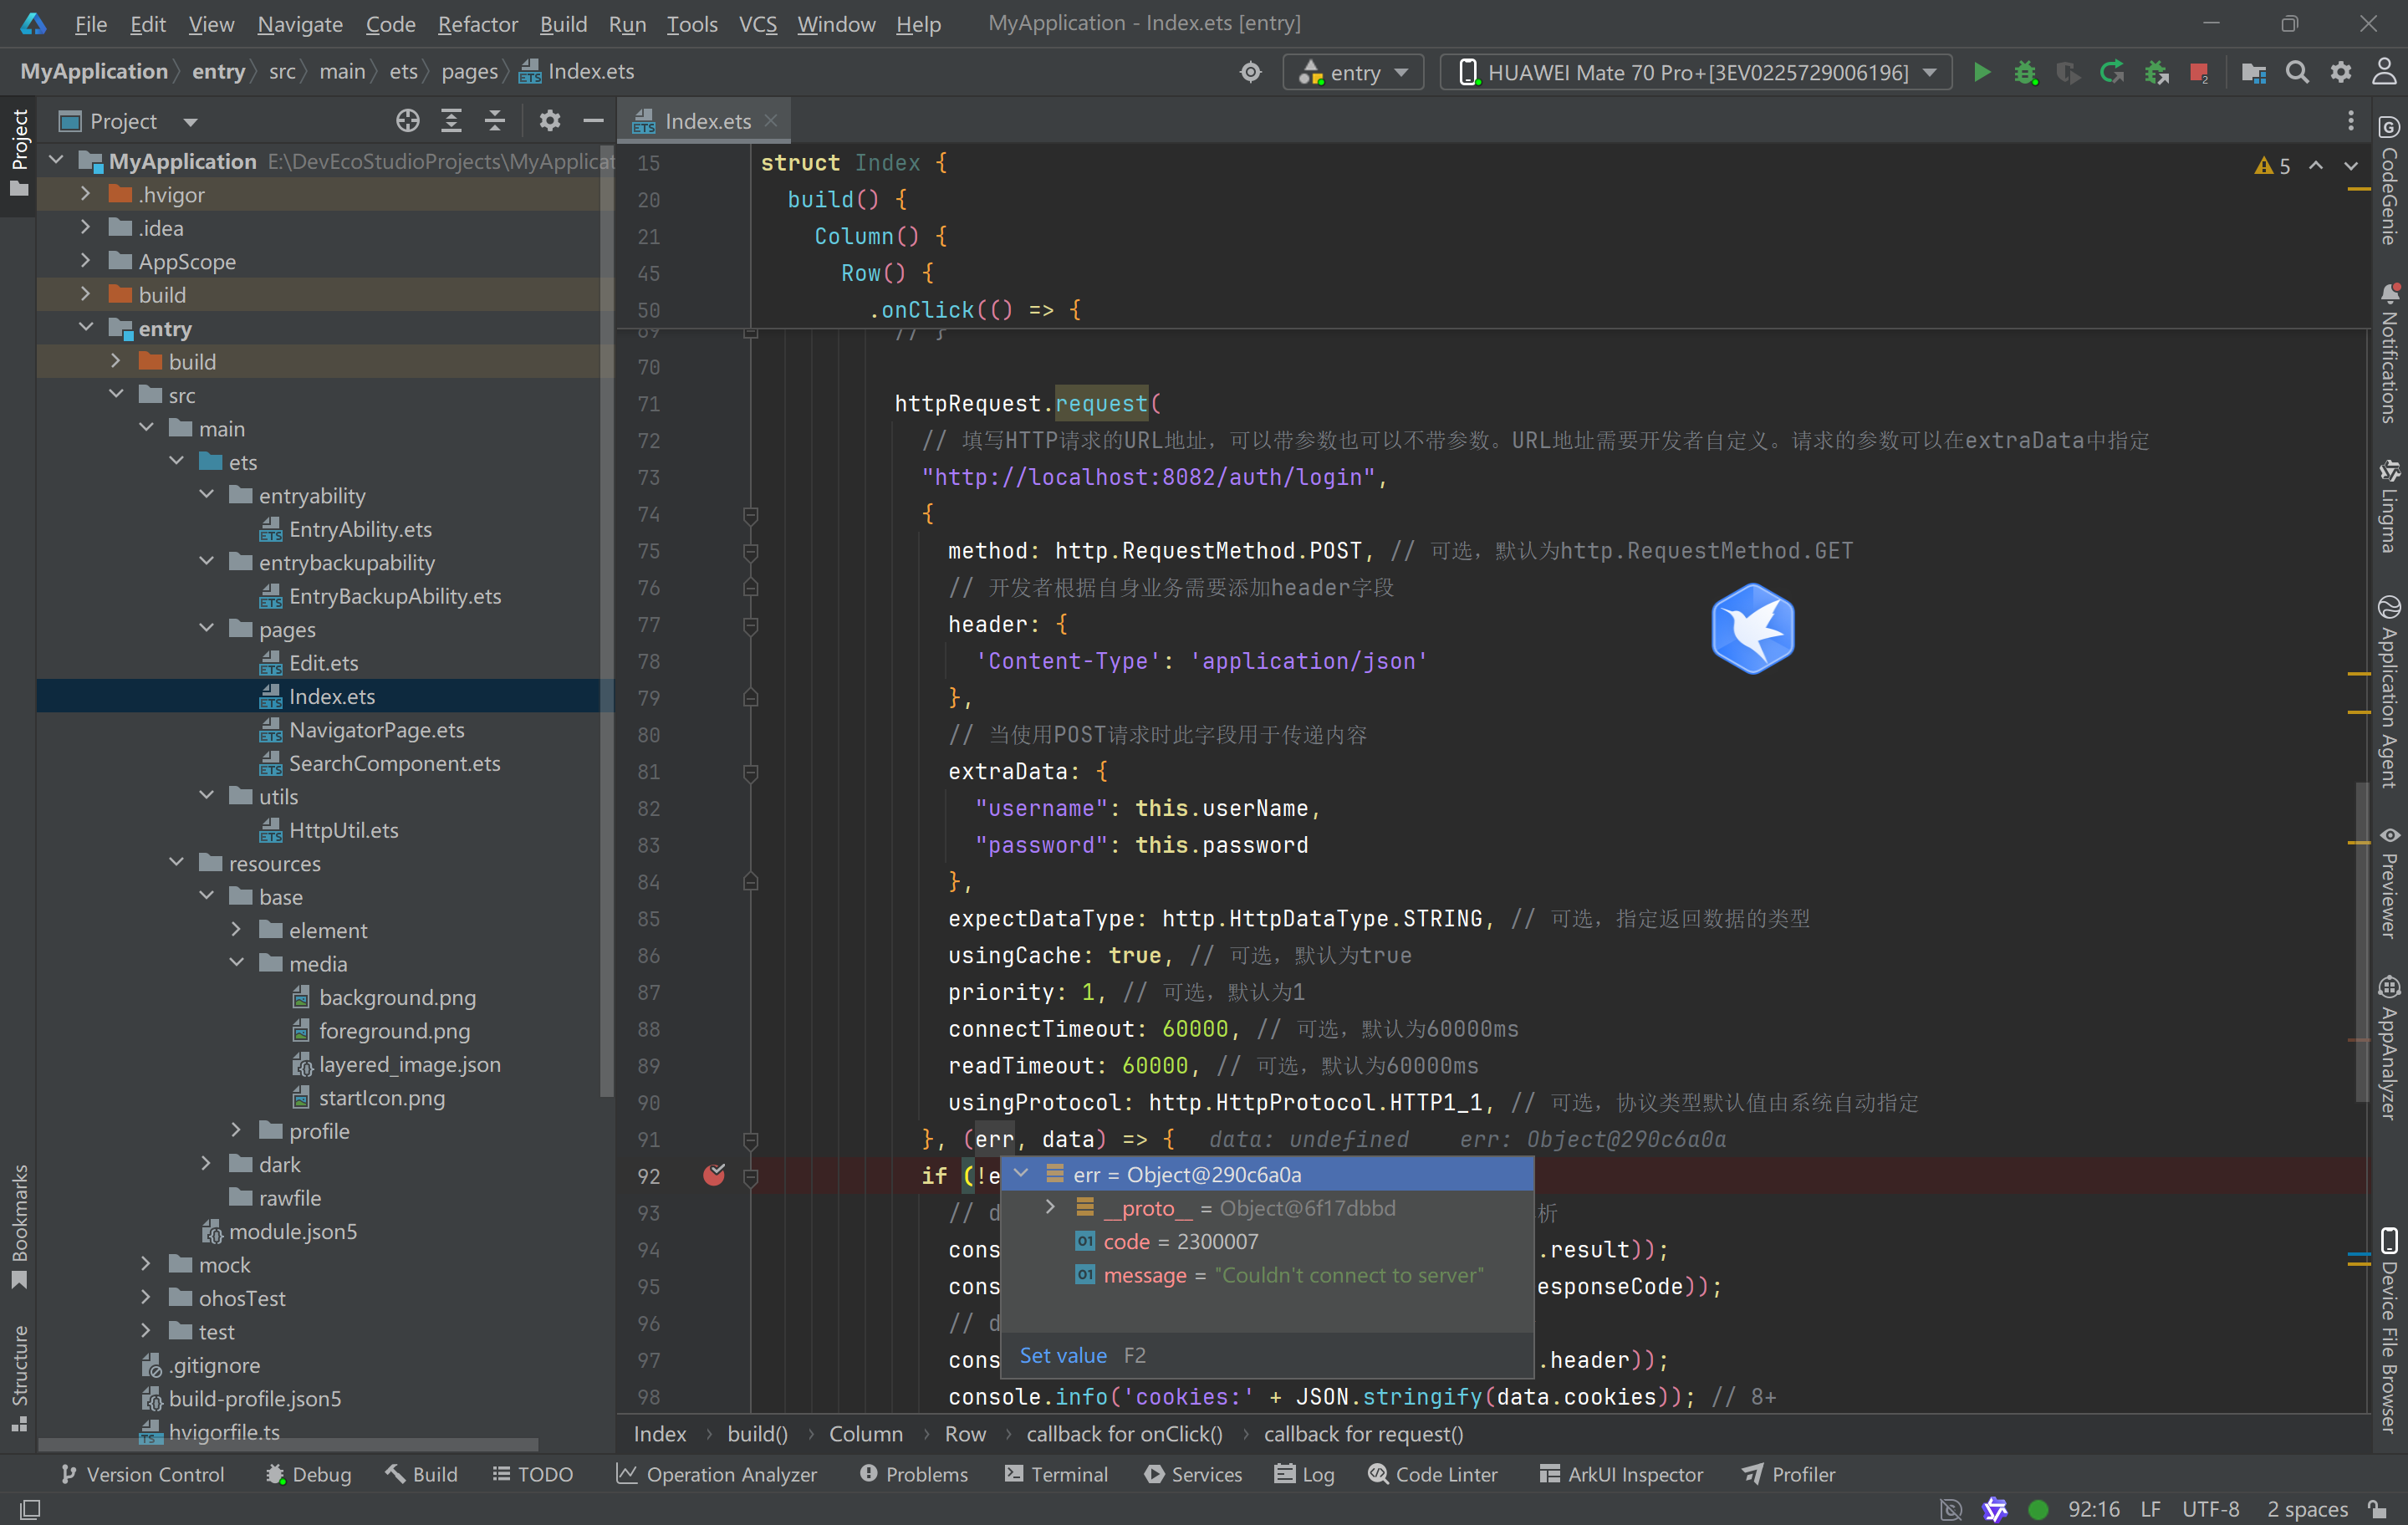Click the green Run button
Viewport: 2408px width, 1525px height.
click(1981, 72)
